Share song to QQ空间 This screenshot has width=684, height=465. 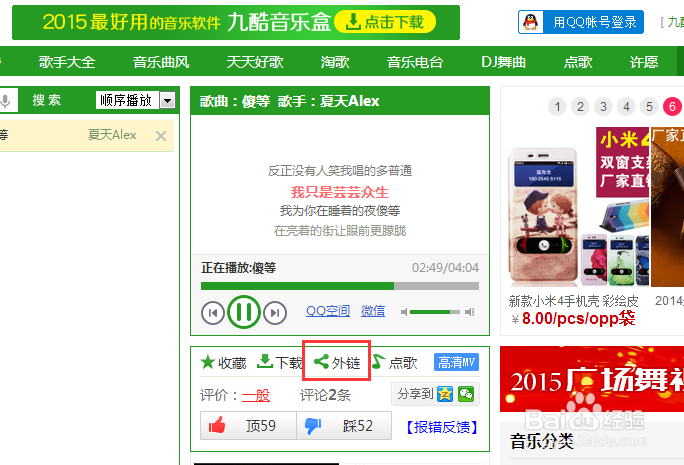click(x=328, y=311)
